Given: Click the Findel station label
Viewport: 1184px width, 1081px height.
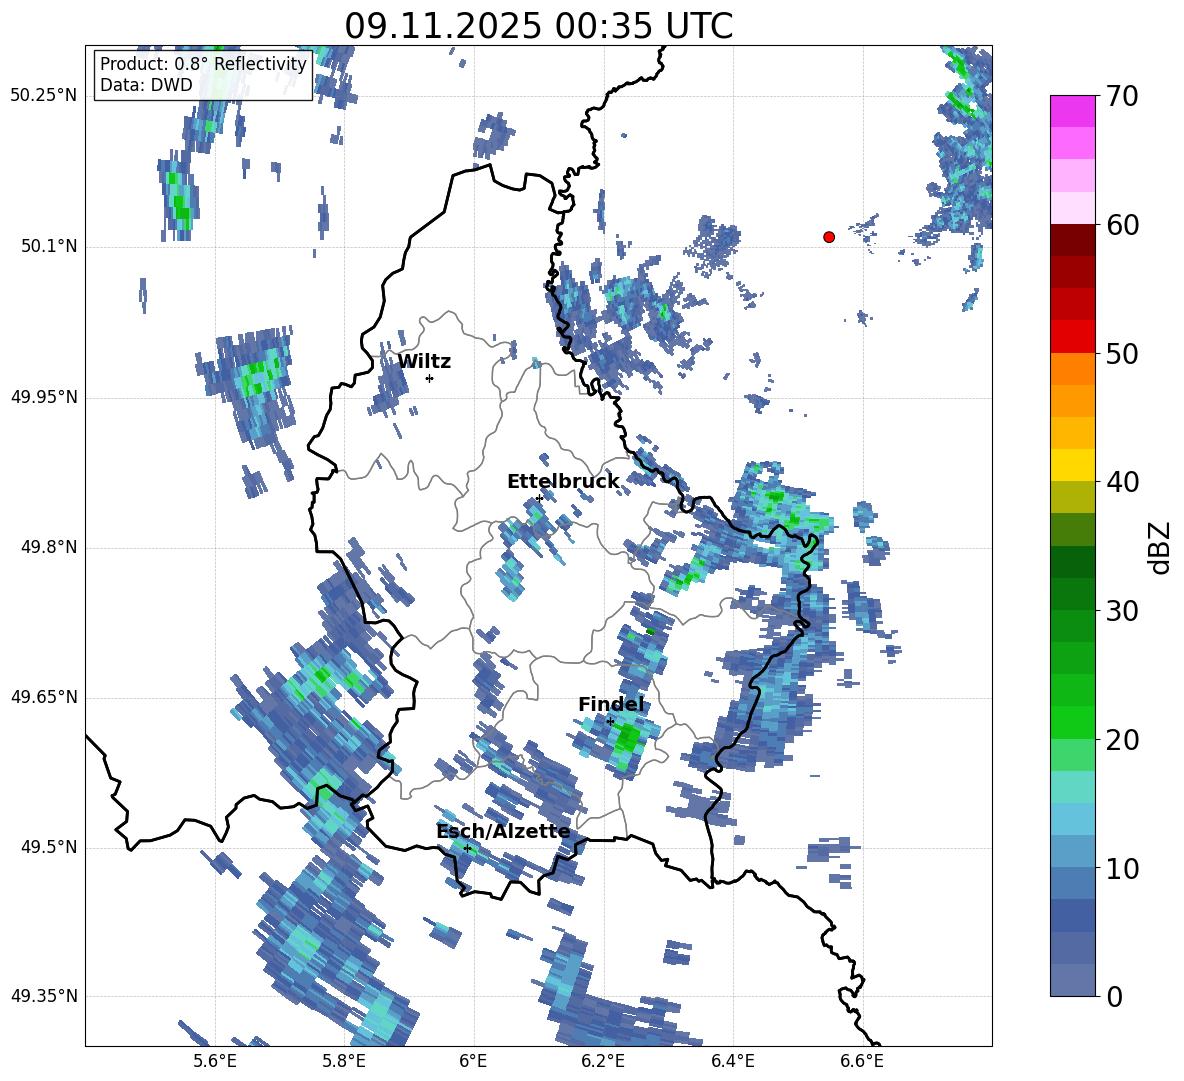Looking at the screenshot, I should tap(611, 704).
